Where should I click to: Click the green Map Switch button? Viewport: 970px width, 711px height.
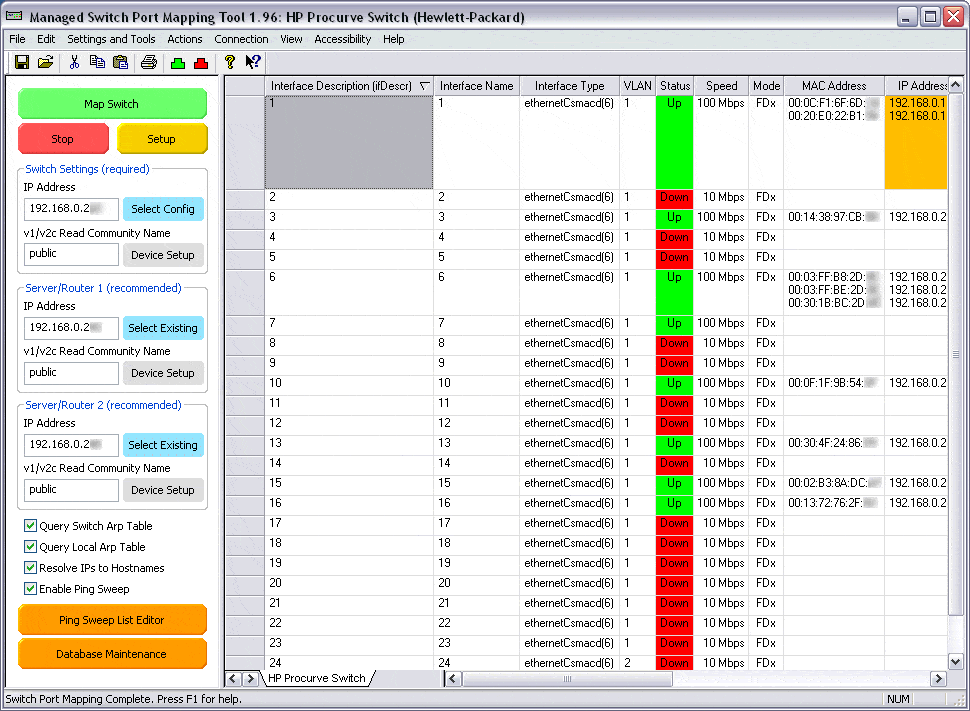click(x=112, y=104)
